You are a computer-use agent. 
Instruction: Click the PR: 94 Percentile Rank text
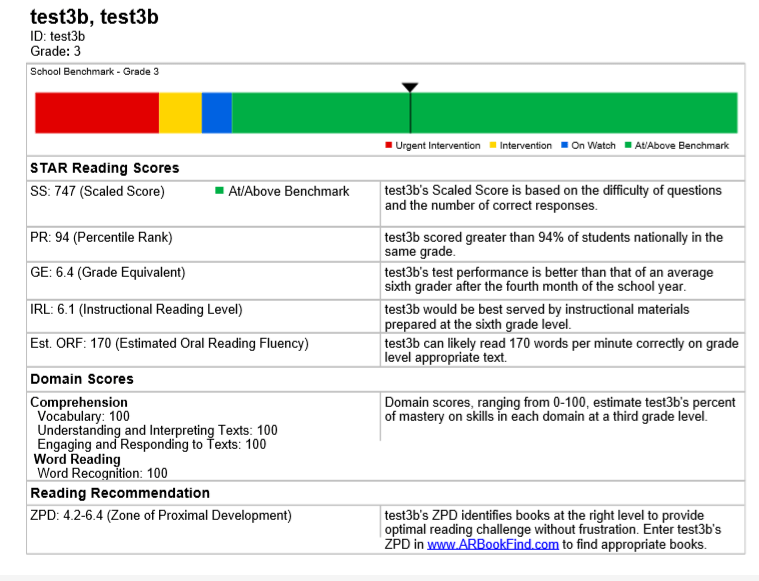click(101, 237)
